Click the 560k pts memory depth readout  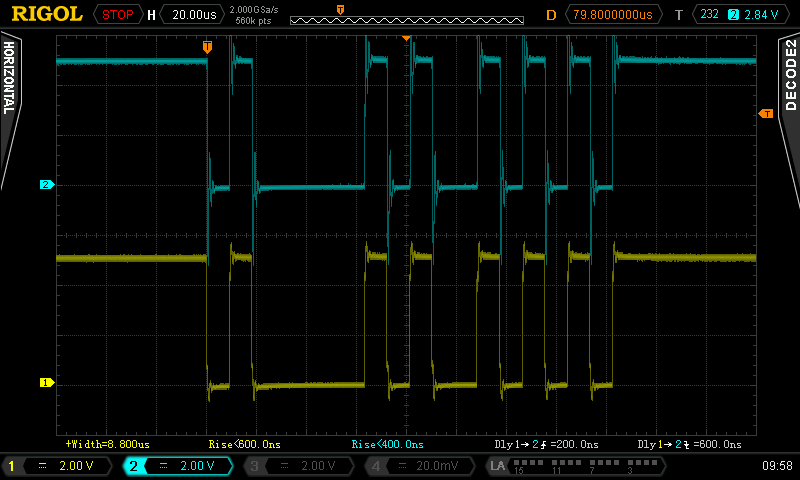[254, 21]
